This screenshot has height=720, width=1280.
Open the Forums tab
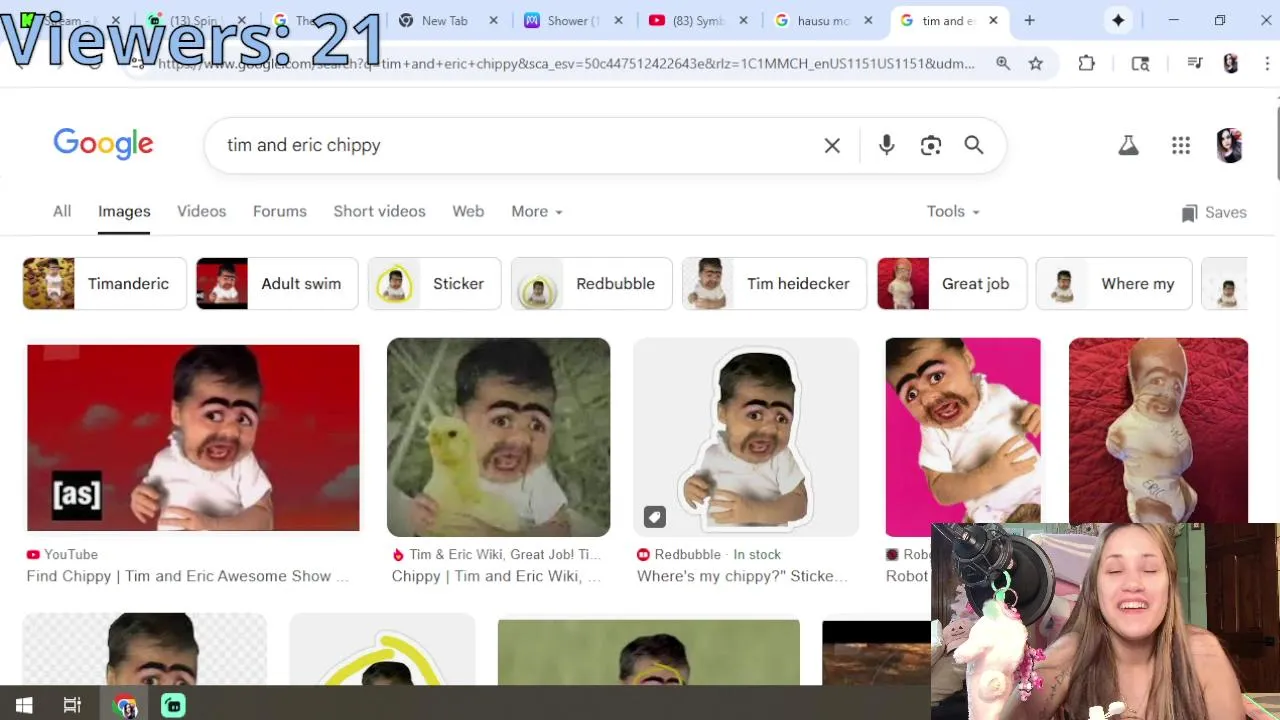click(x=279, y=211)
